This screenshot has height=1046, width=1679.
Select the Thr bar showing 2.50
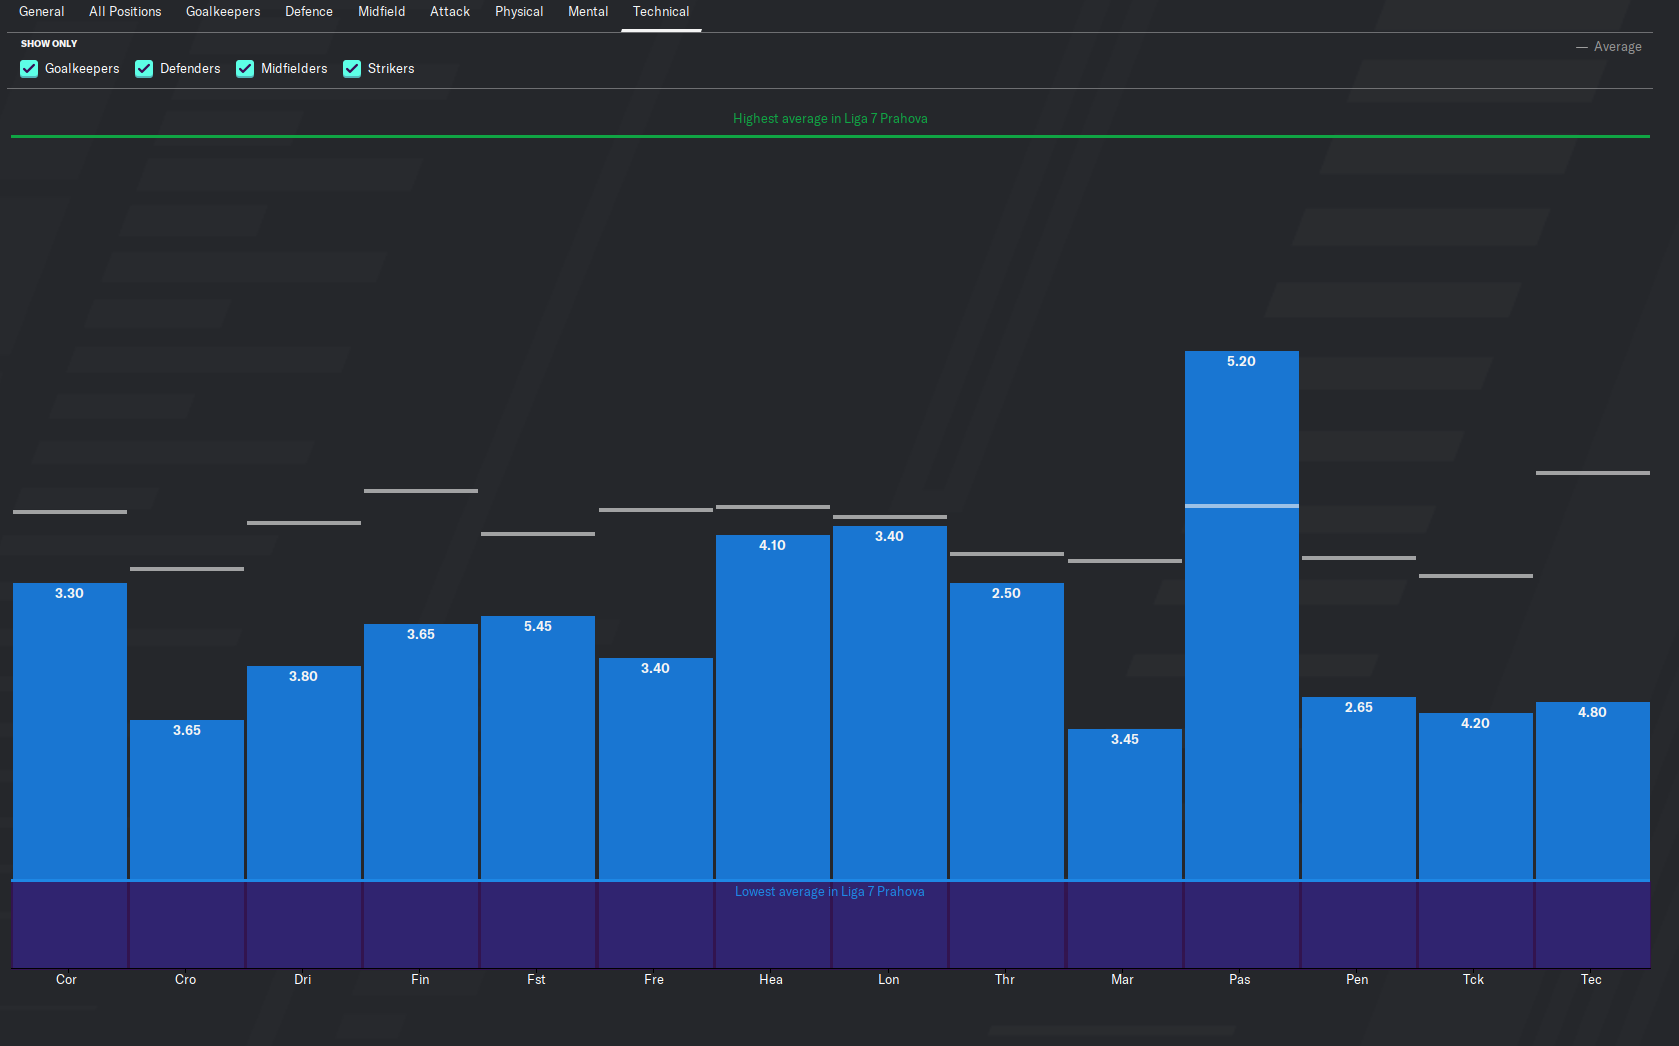[1007, 731]
